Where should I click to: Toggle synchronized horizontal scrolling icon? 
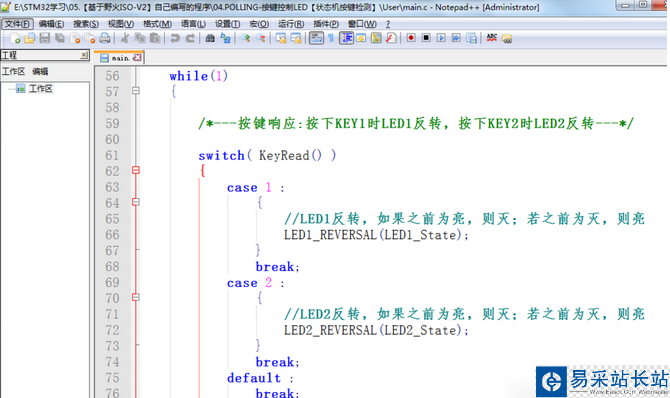coord(296,38)
